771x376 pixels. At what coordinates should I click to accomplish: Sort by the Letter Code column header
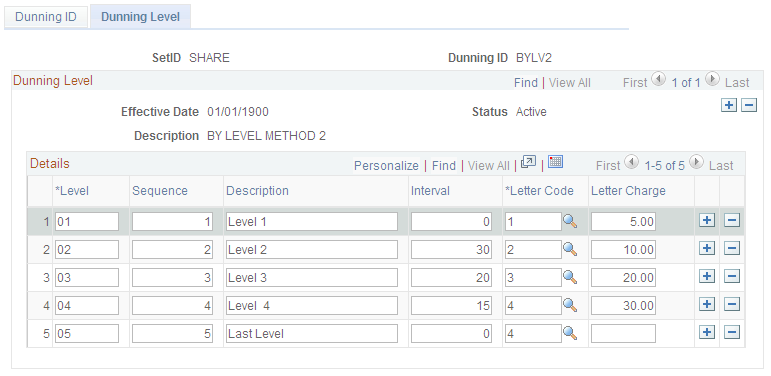[x=539, y=191]
